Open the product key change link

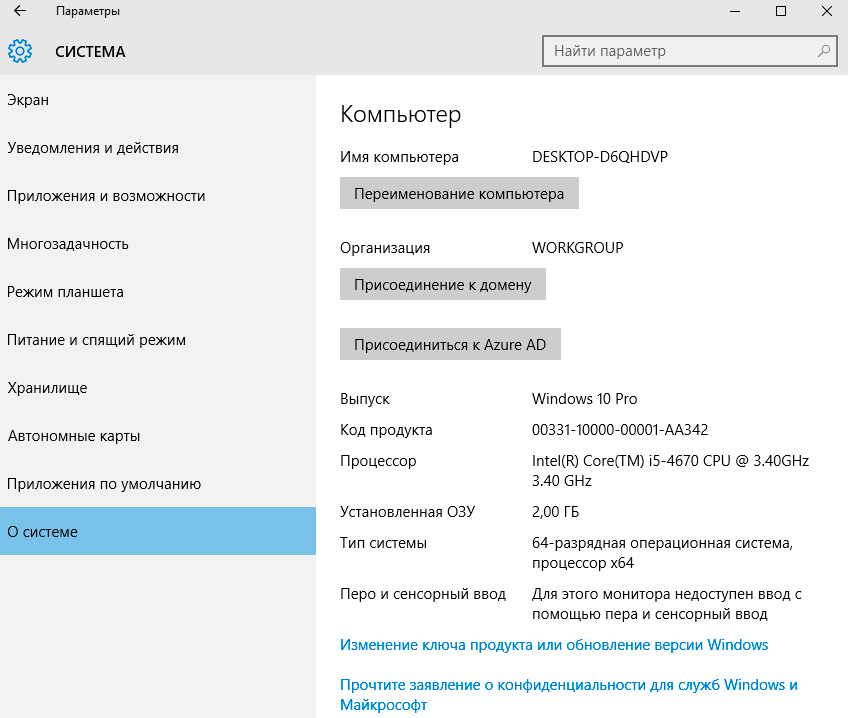554,645
